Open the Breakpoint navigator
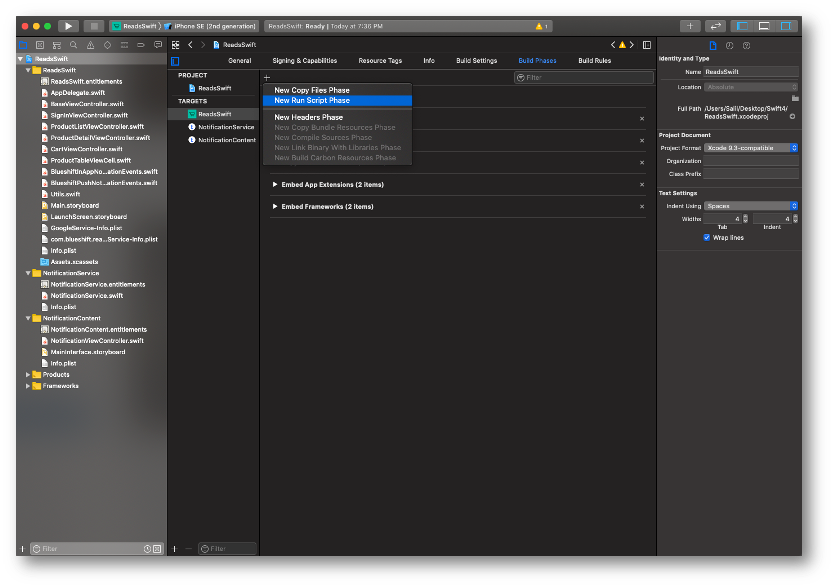The height and width of the screenshot is (587, 833). (x=141, y=45)
